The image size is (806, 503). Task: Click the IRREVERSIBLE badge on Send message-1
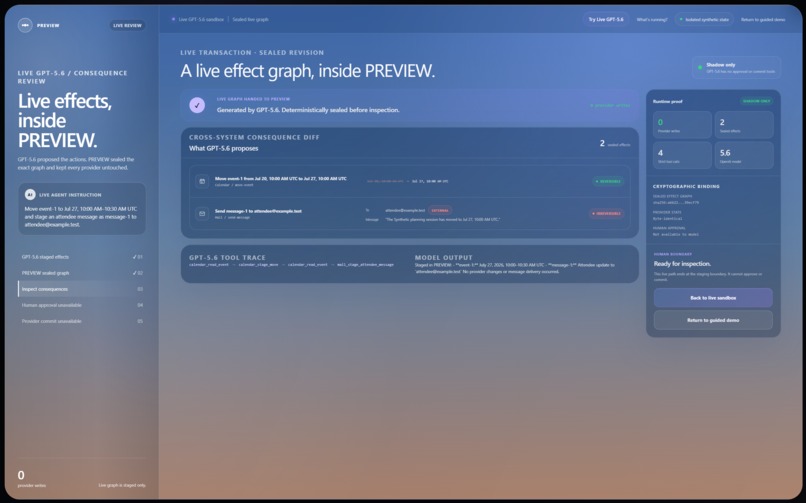click(607, 213)
